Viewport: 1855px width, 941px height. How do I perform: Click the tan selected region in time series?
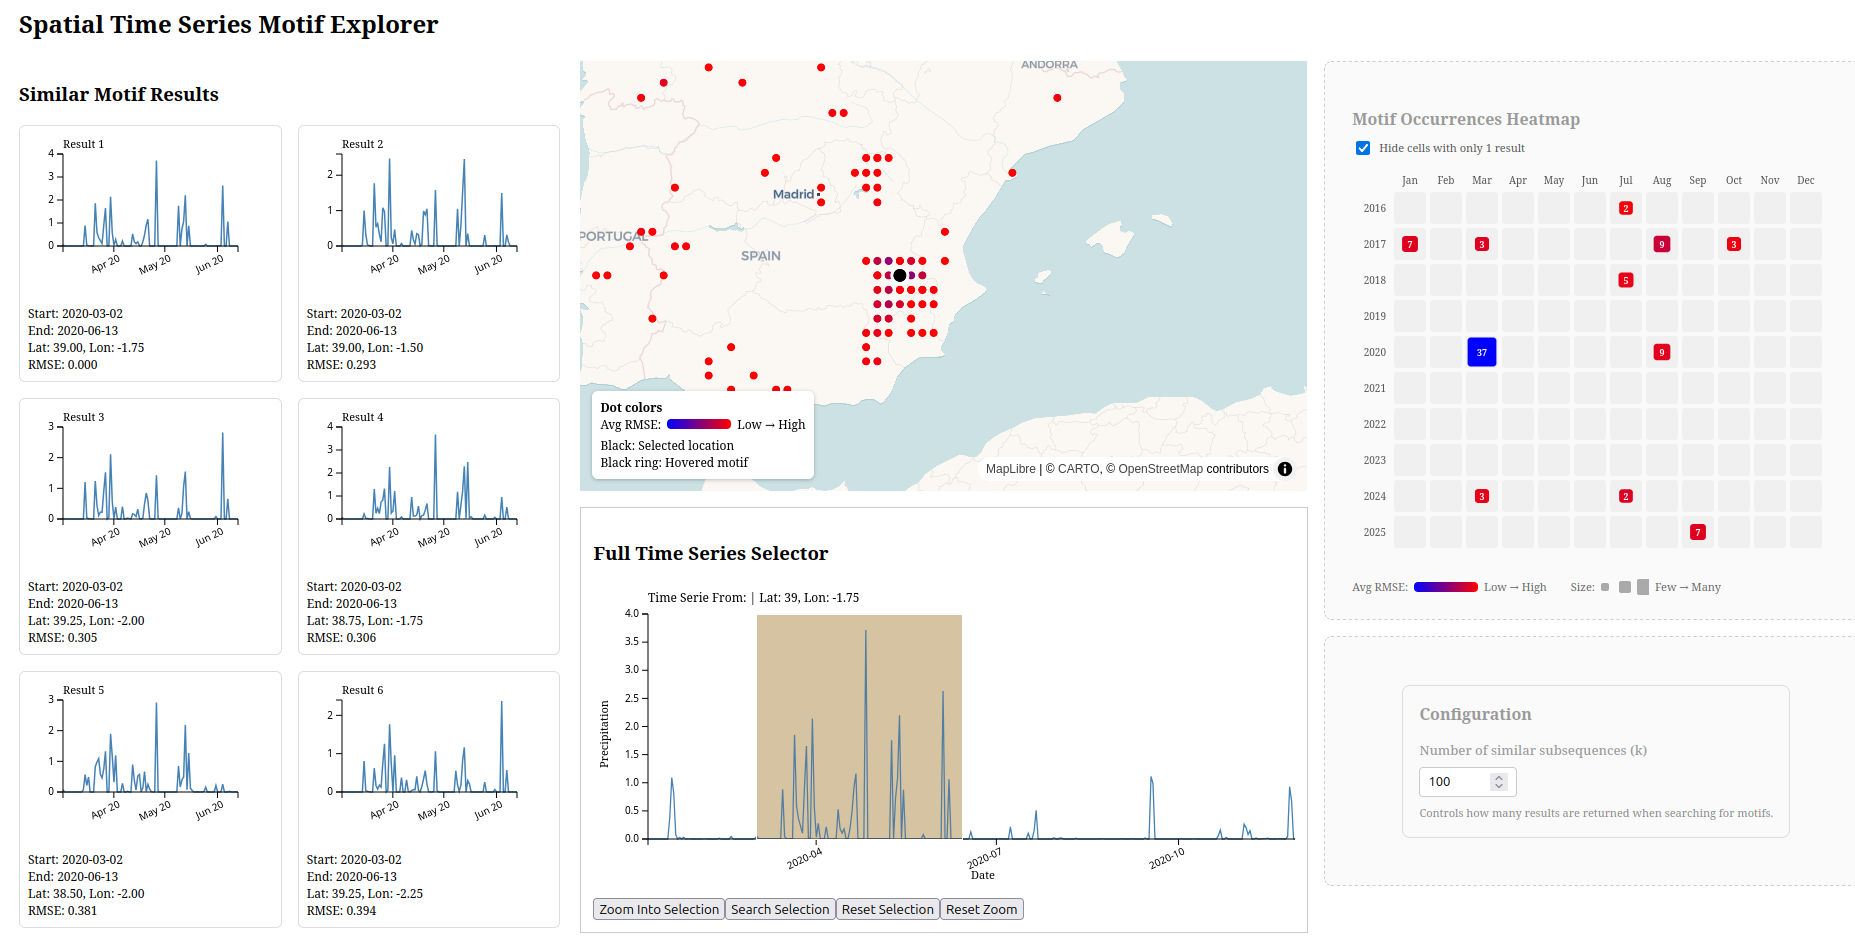point(859,727)
